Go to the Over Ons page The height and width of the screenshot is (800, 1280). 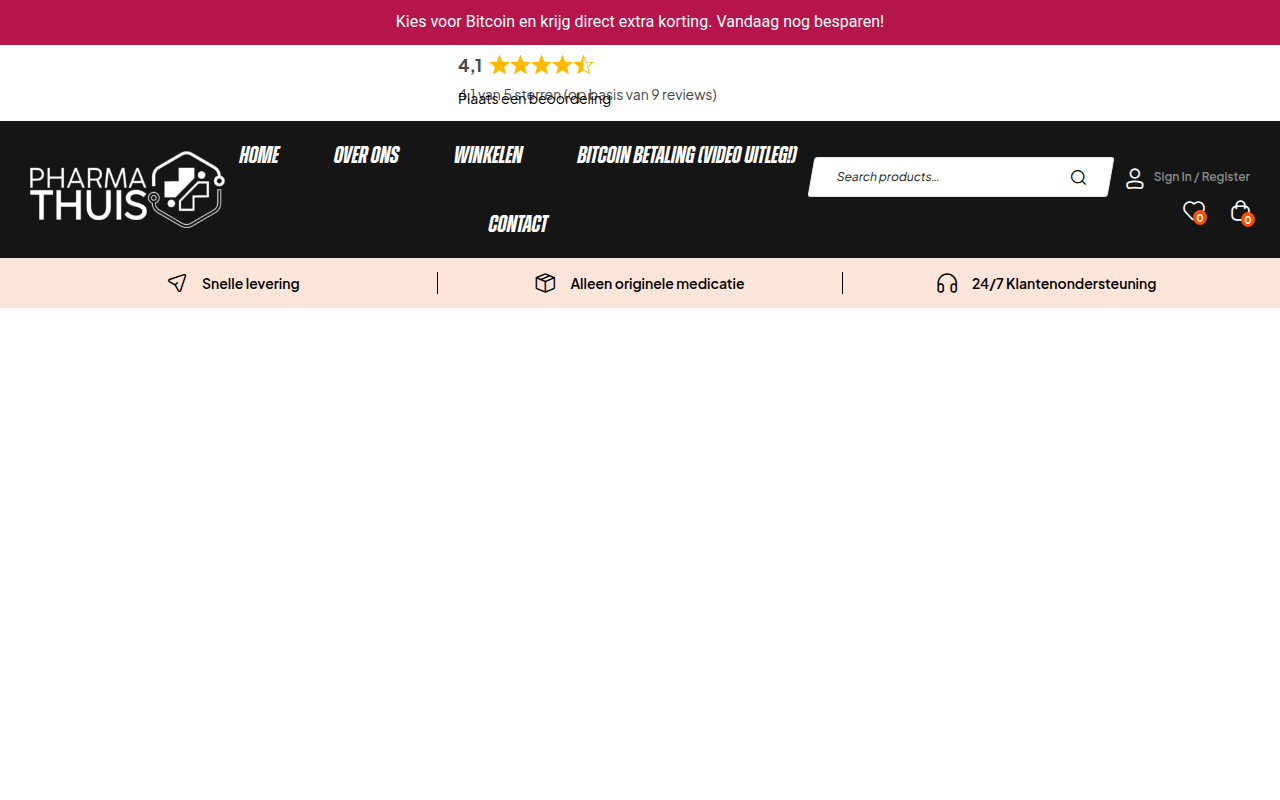[366, 155]
